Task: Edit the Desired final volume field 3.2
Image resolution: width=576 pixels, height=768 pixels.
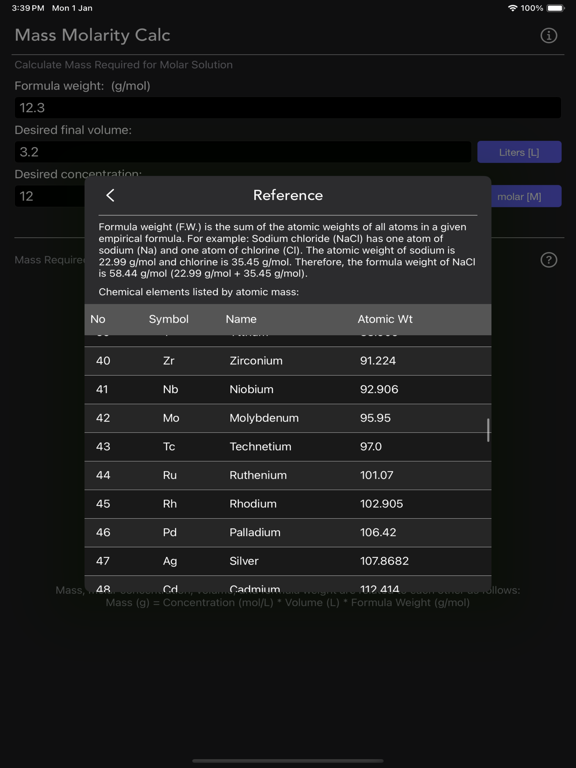Action: click(x=242, y=152)
